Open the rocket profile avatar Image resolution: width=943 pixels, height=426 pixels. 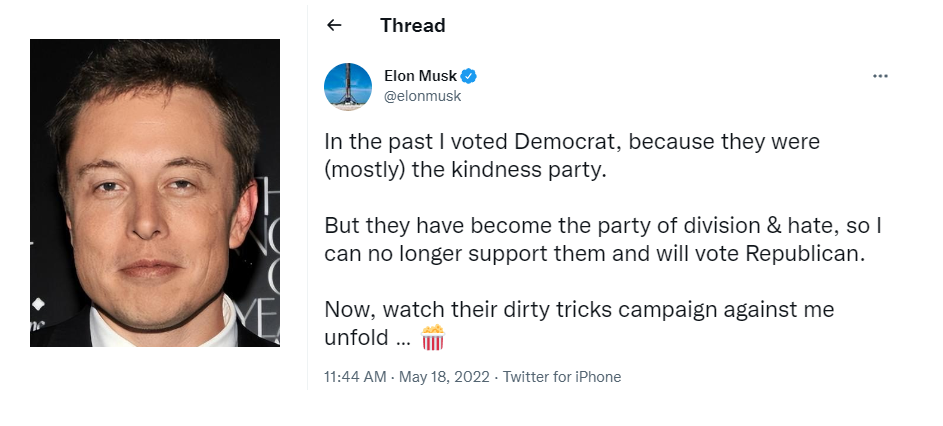coord(348,87)
